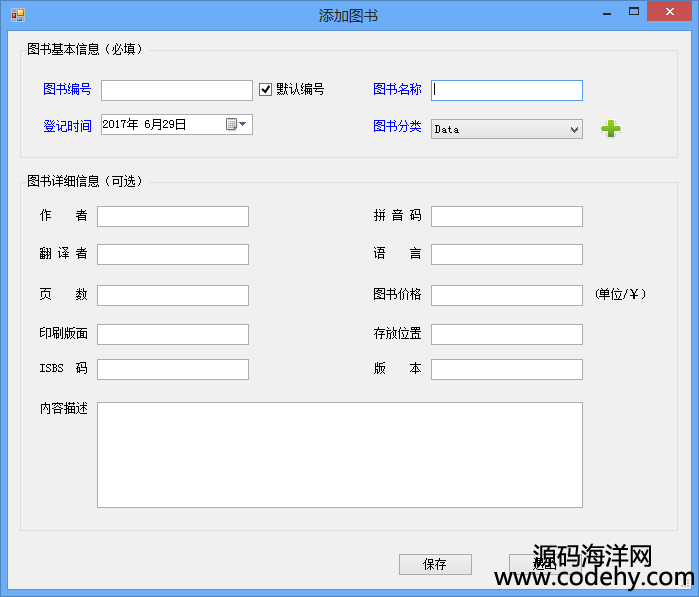Screen dimensions: 699x597
Task: Select the 版本 text box
Action: click(506, 369)
